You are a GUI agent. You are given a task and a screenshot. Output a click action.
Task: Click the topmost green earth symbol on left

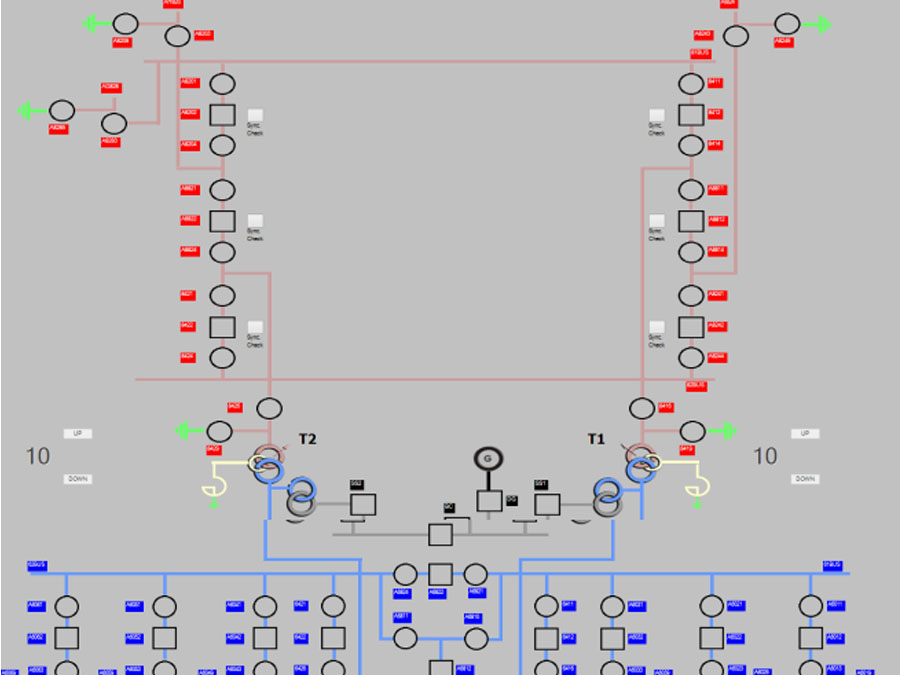click(x=90, y=23)
